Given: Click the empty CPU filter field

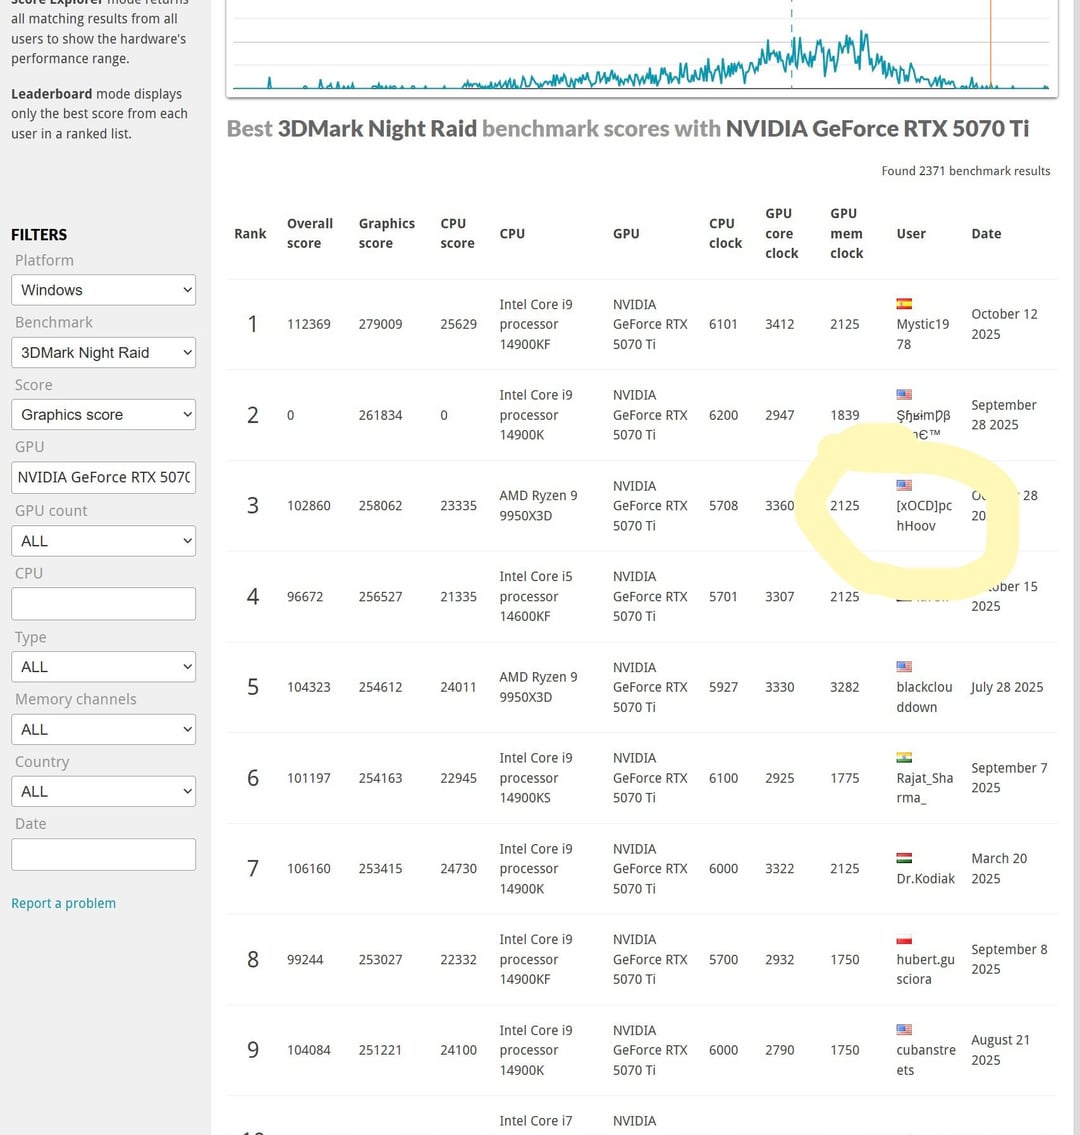Looking at the screenshot, I should (104, 604).
